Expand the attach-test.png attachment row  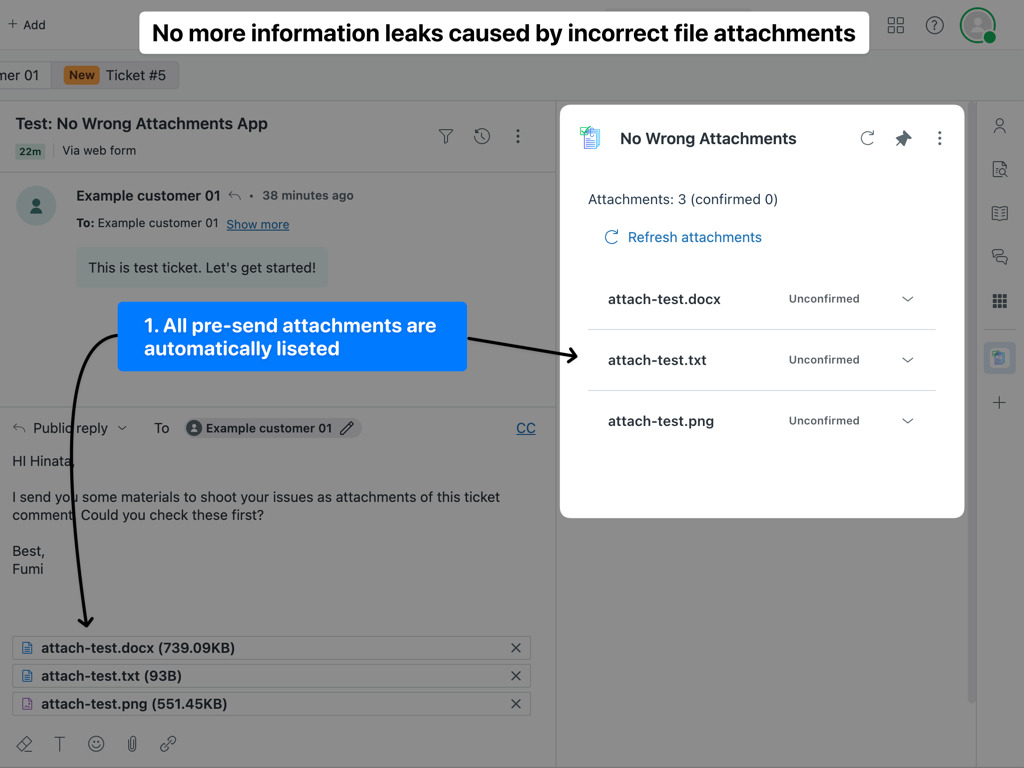[907, 421]
